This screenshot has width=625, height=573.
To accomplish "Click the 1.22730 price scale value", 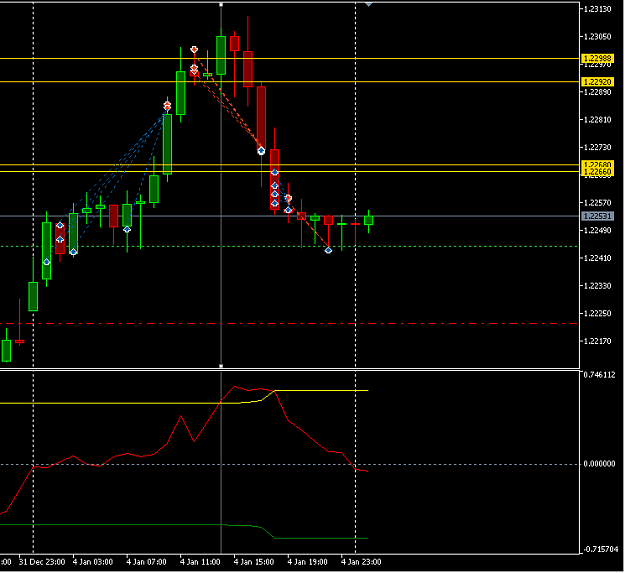I will pyautogui.click(x=597, y=147).
